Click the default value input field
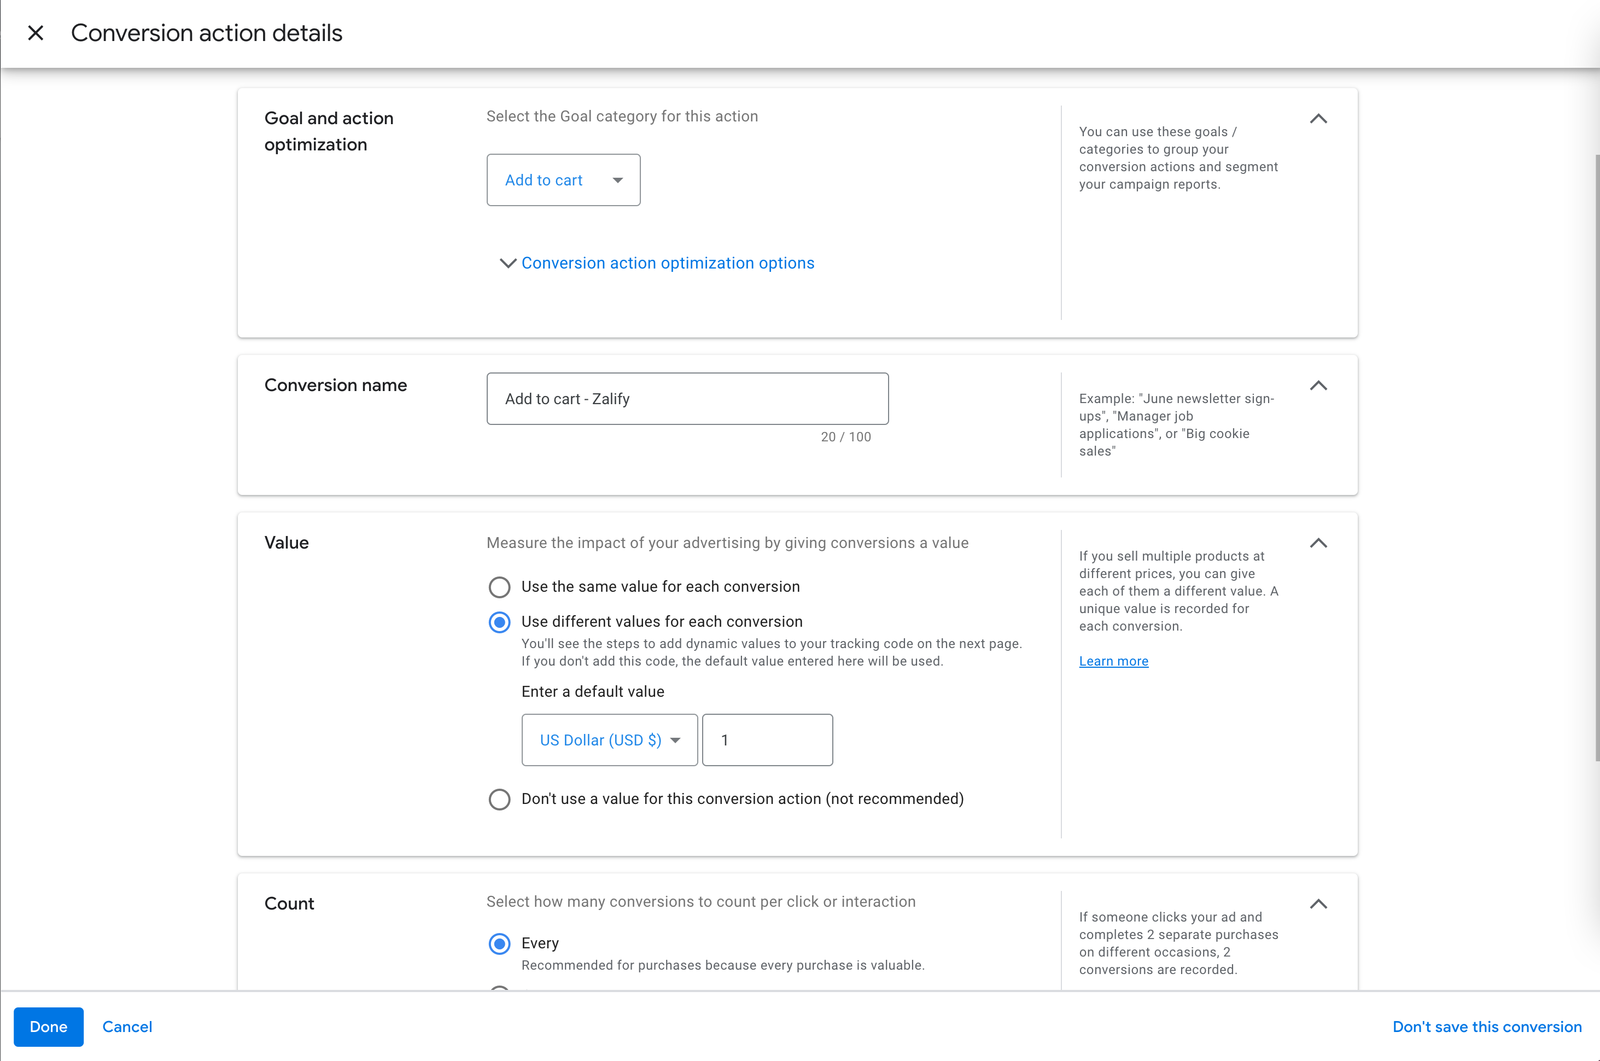Screen dimensions: 1600x1061 (767, 740)
